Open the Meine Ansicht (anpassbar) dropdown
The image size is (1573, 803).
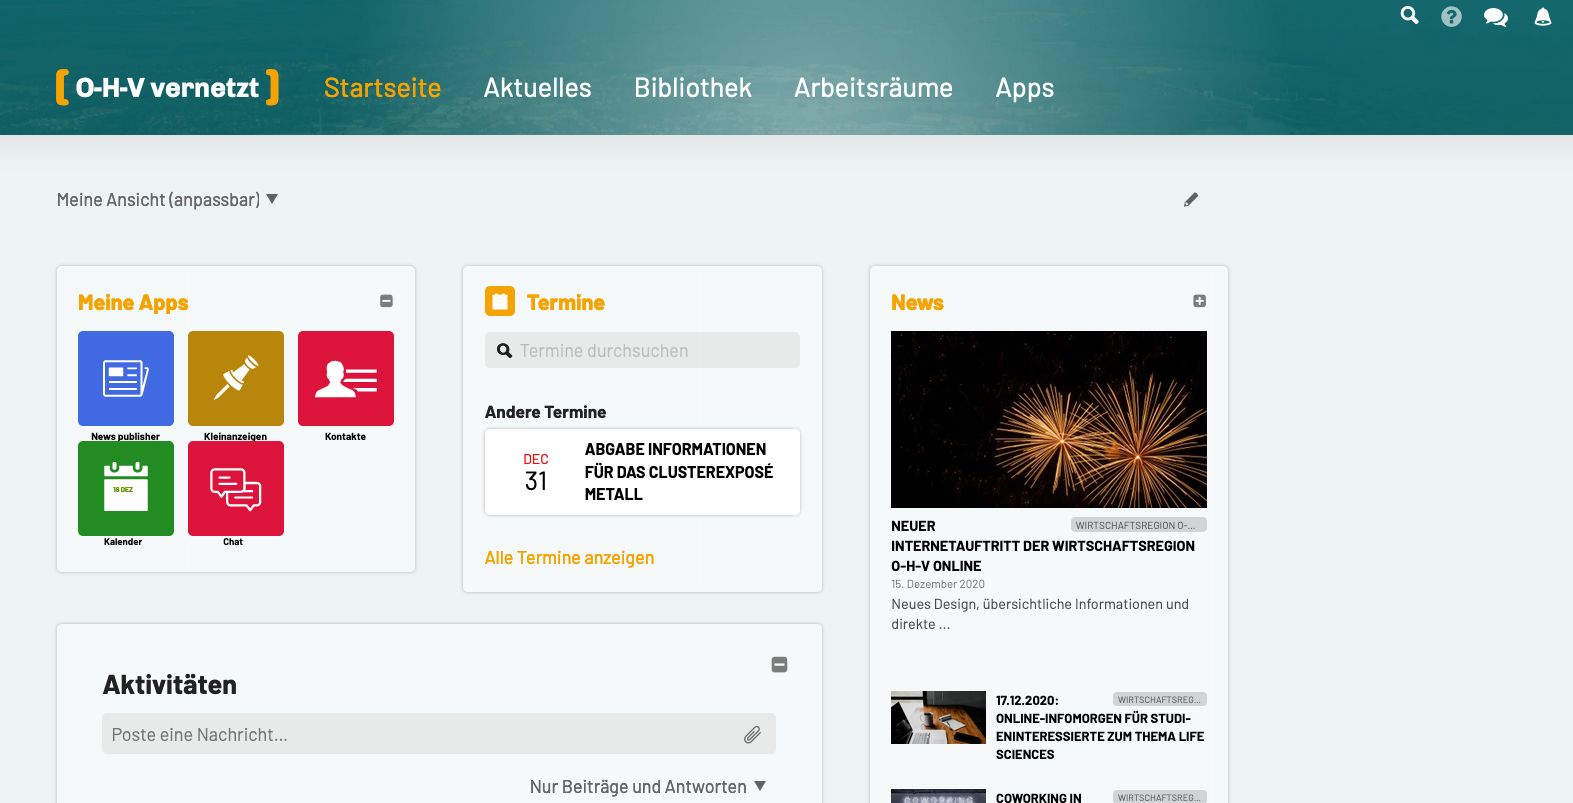click(167, 200)
